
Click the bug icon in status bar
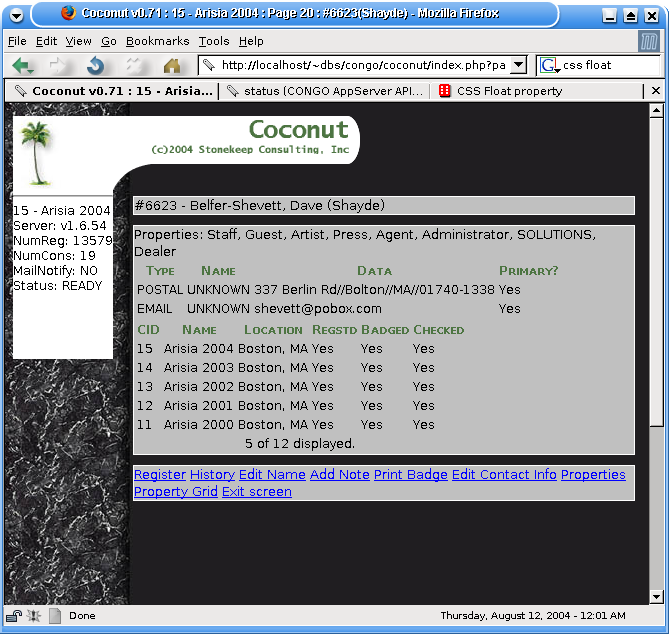(x=34, y=616)
